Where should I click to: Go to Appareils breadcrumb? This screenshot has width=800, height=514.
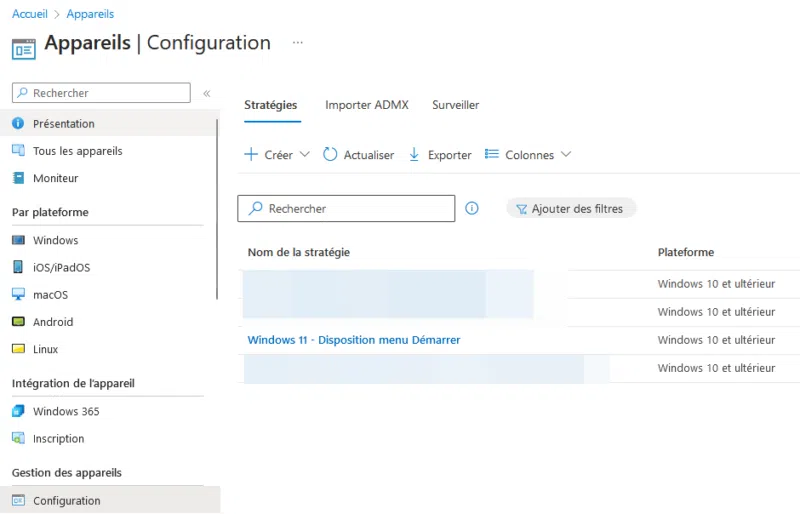[x=90, y=14]
